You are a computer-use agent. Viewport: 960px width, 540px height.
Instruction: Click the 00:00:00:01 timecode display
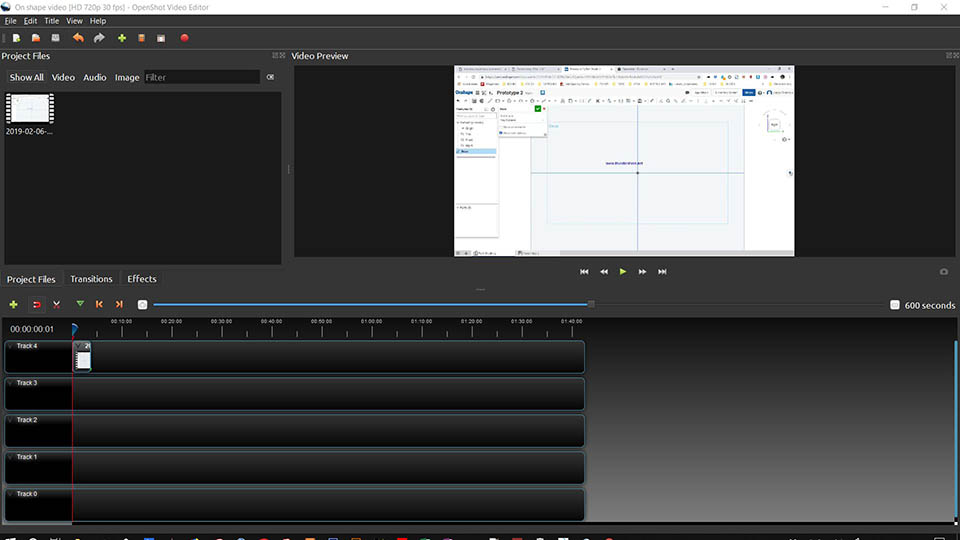coord(32,329)
